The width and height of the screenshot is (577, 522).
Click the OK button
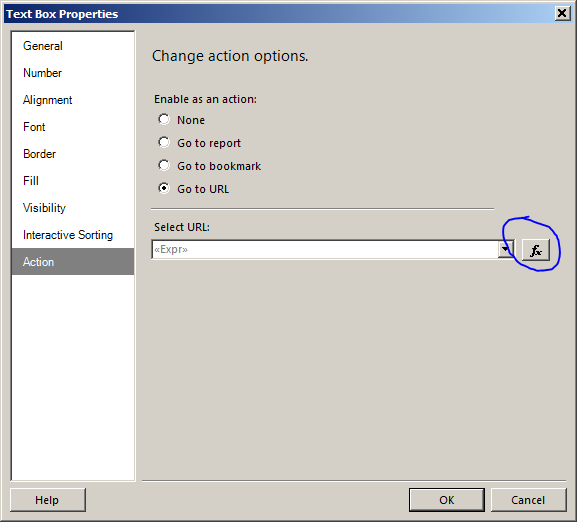point(447,500)
